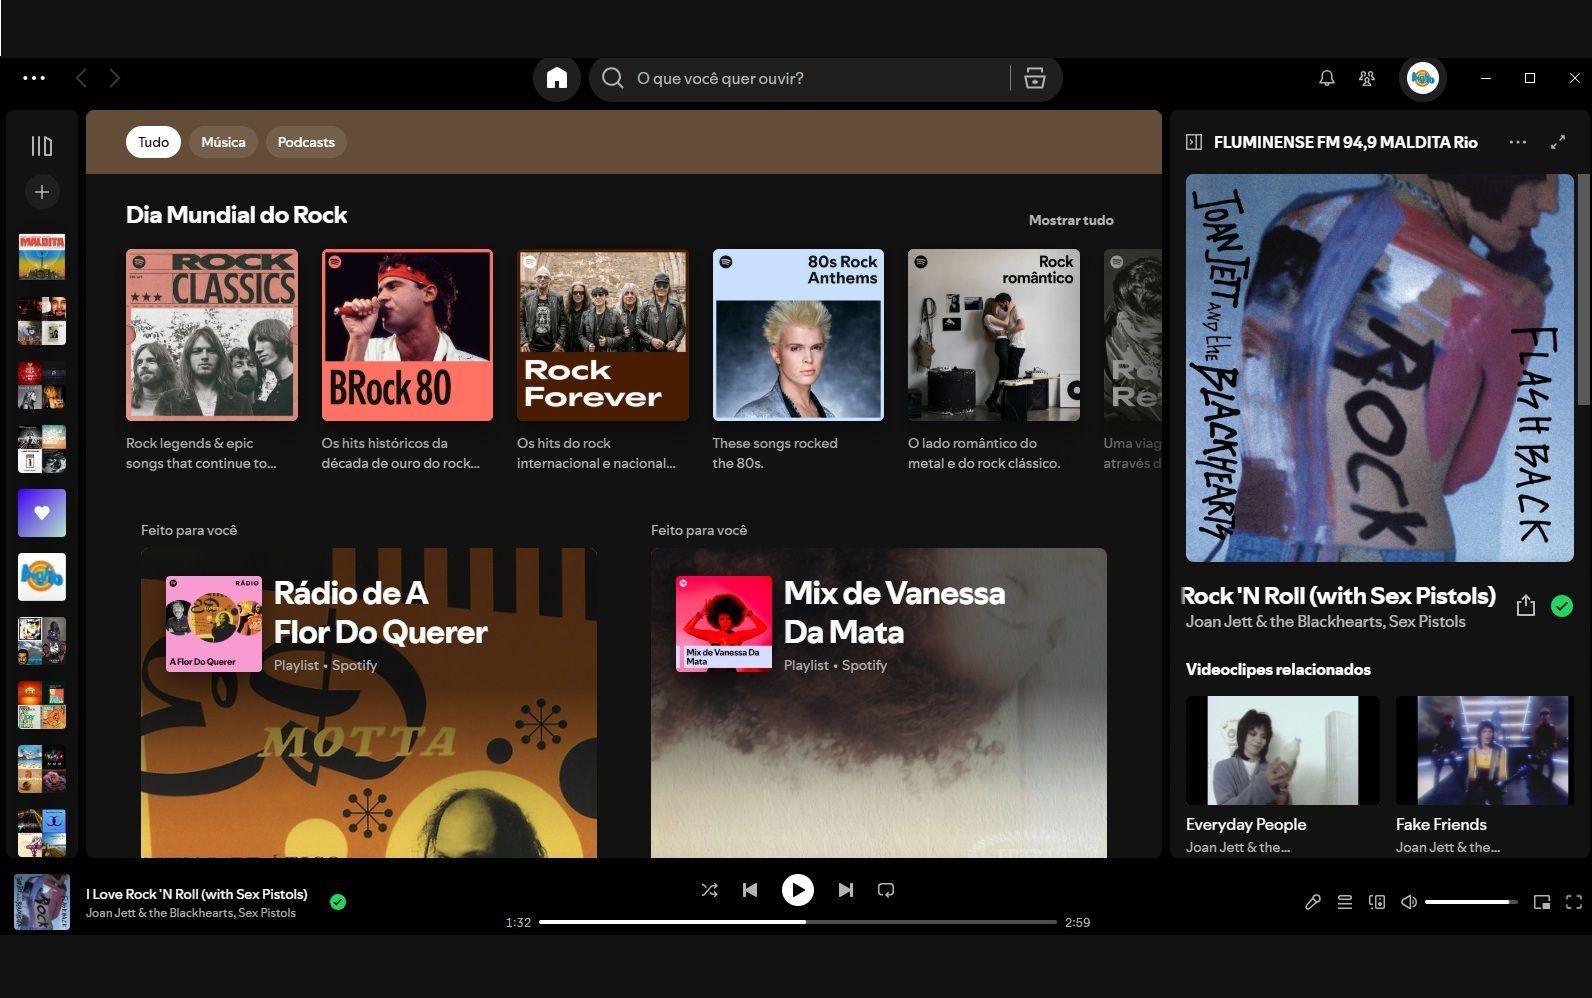Open Friend Activity icon

click(1367, 78)
